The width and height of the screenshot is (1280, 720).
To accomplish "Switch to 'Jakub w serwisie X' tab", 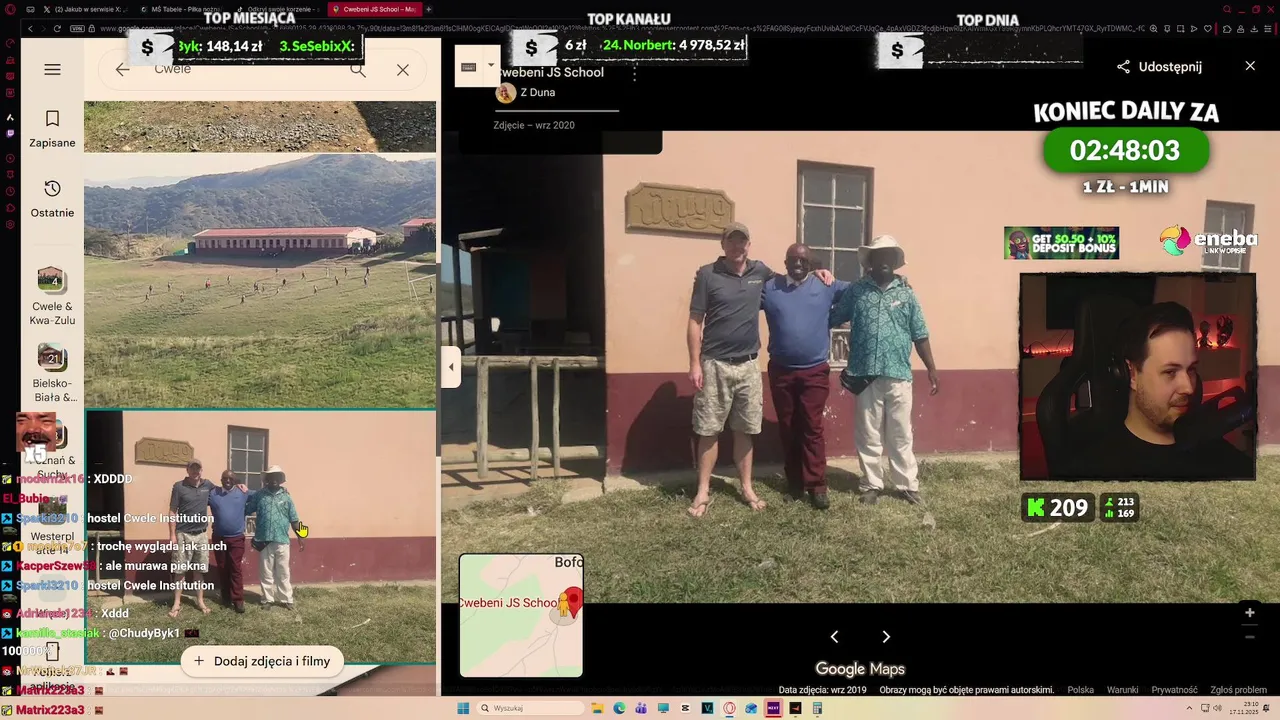I will [x=85, y=9].
